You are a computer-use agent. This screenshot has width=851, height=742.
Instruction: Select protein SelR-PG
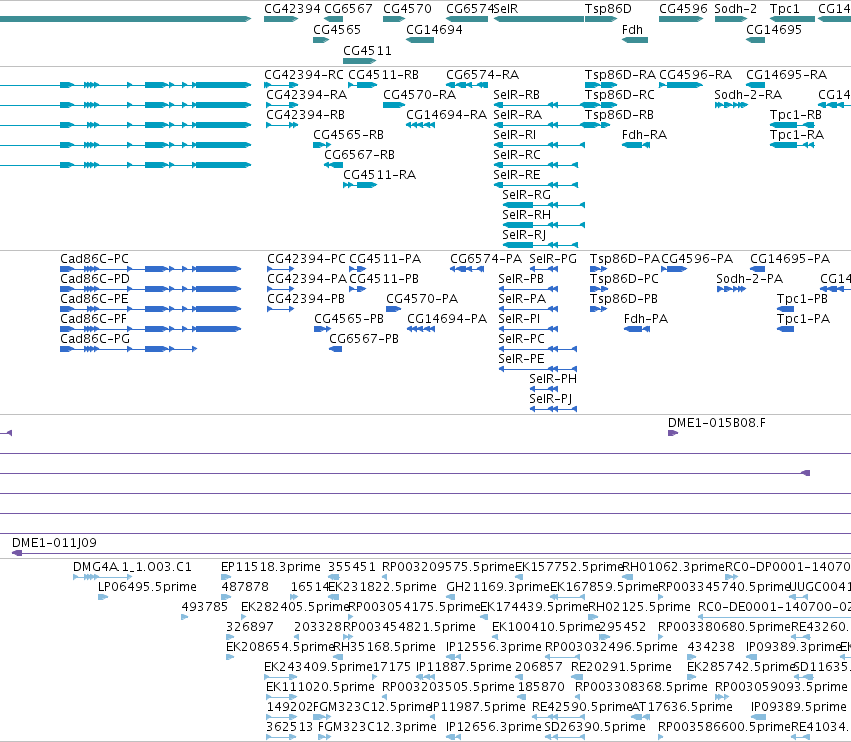click(x=544, y=269)
